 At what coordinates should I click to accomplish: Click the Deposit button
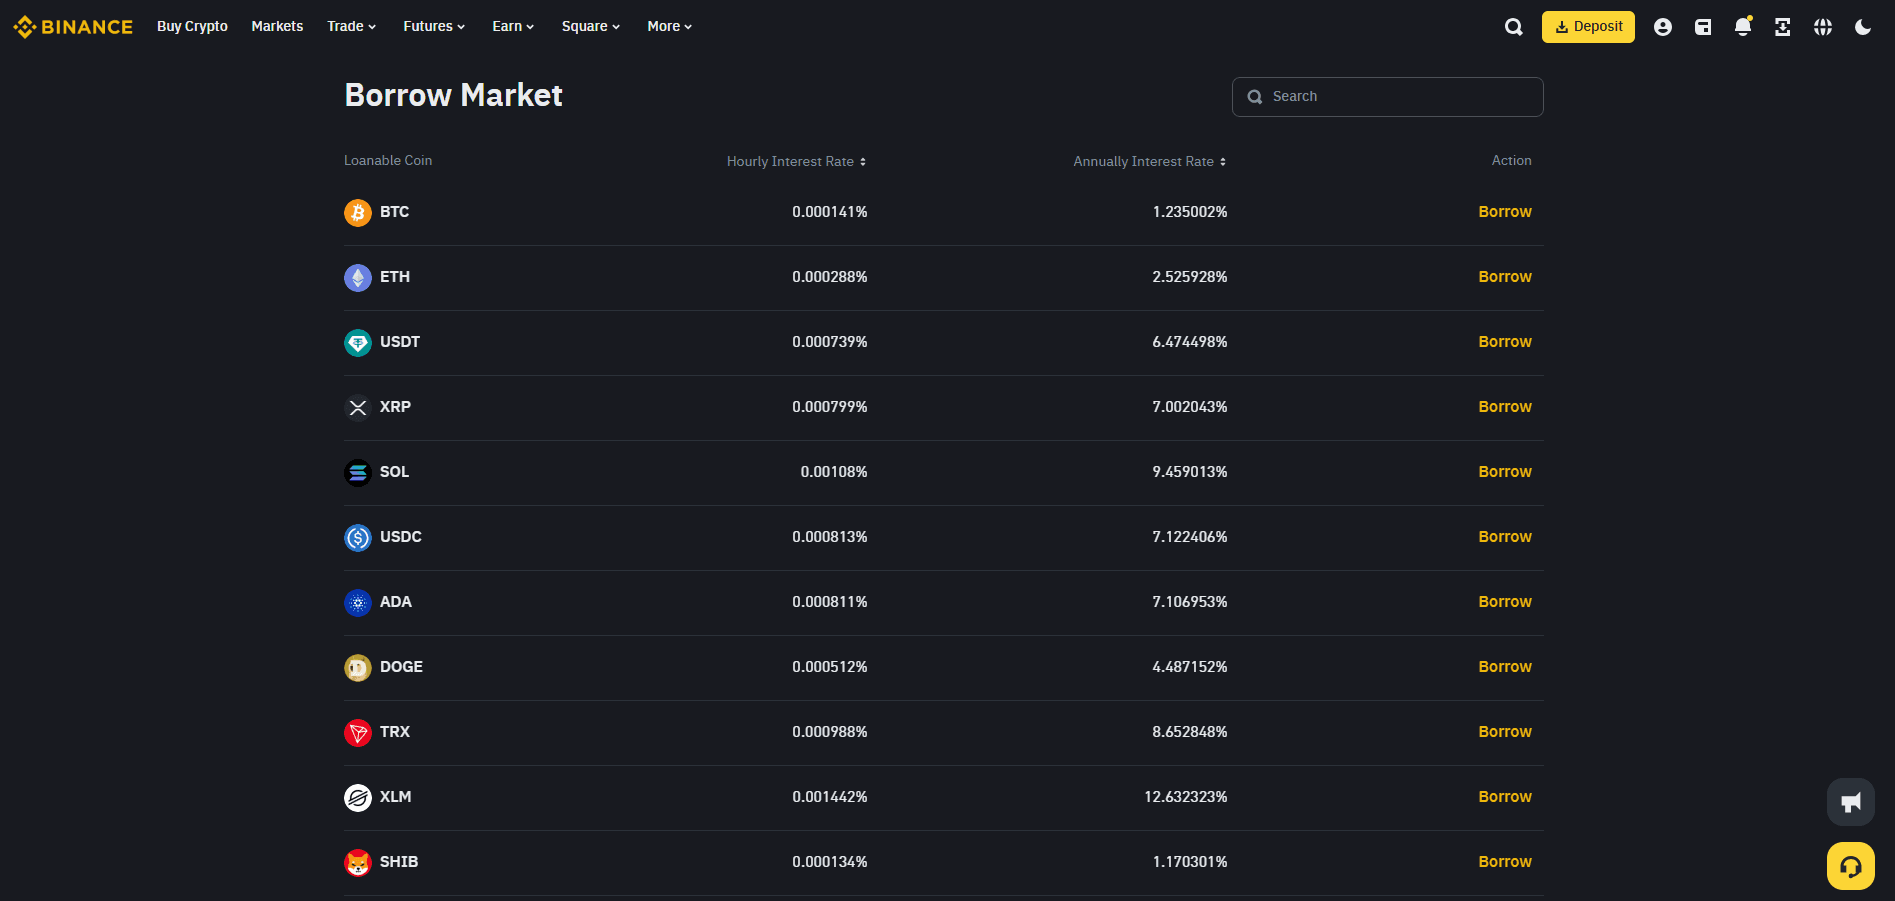pos(1588,27)
